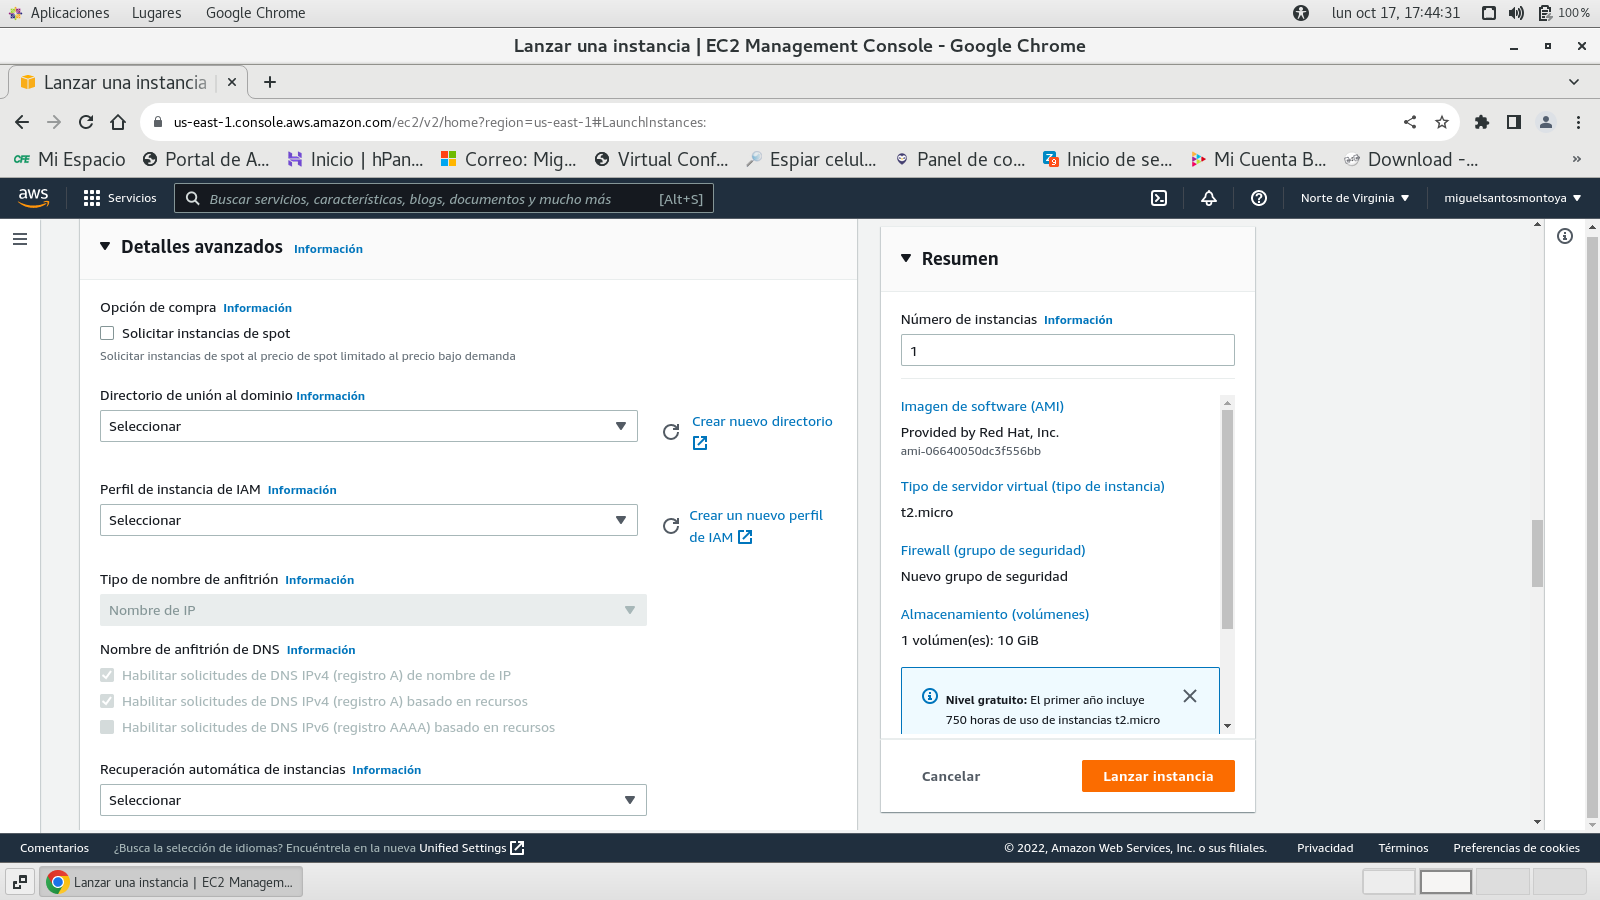Open the Lugares menu in top panel
This screenshot has width=1600, height=900.
pos(156,13)
